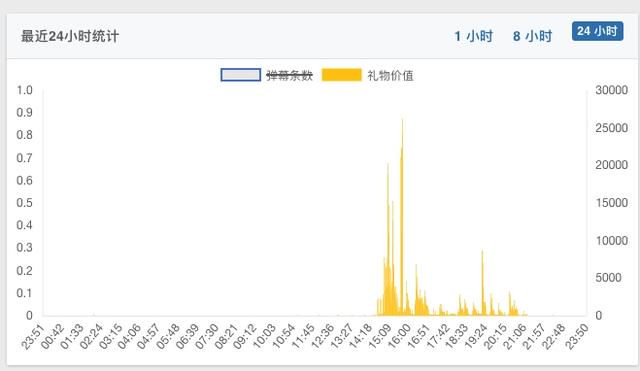Click the yellow 礼物价值 legend swatch

[342, 75]
